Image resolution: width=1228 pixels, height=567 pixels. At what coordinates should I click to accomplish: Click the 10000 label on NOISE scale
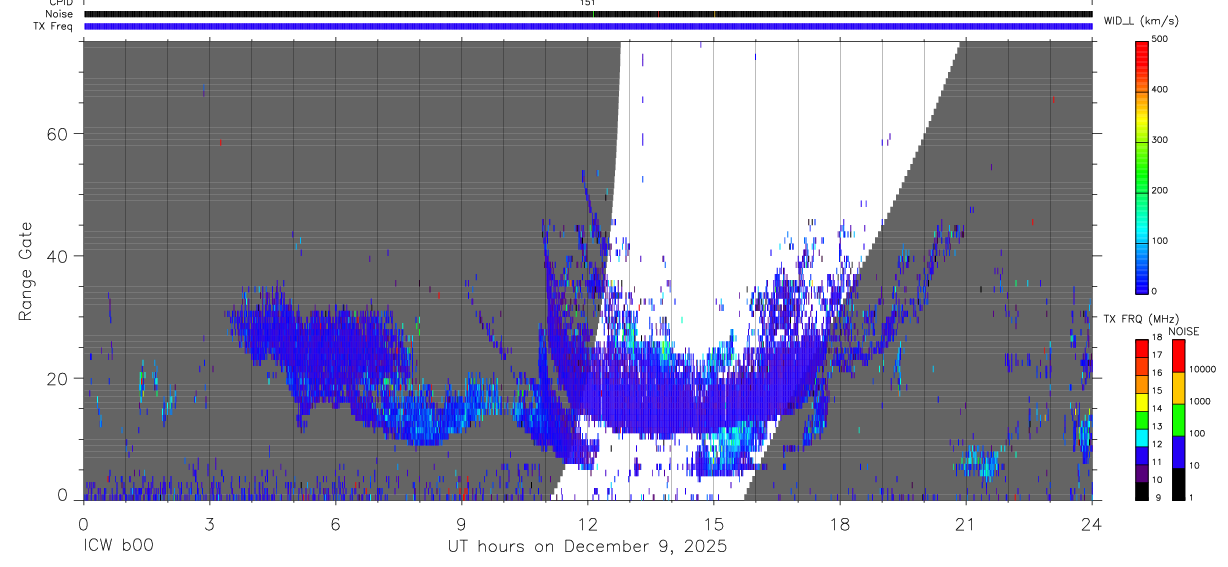[x=1202, y=369]
